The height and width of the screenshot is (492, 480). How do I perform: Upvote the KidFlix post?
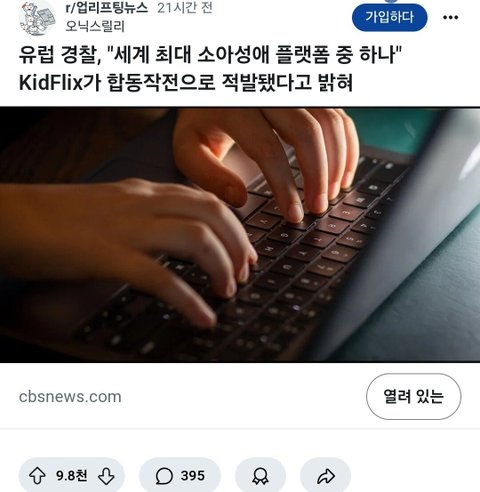coord(37,476)
